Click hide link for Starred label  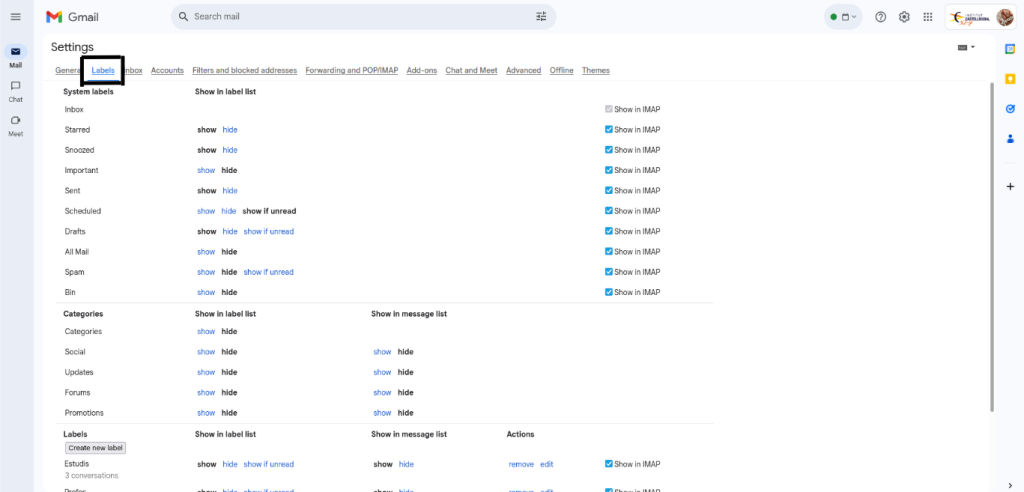coord(230,130)
